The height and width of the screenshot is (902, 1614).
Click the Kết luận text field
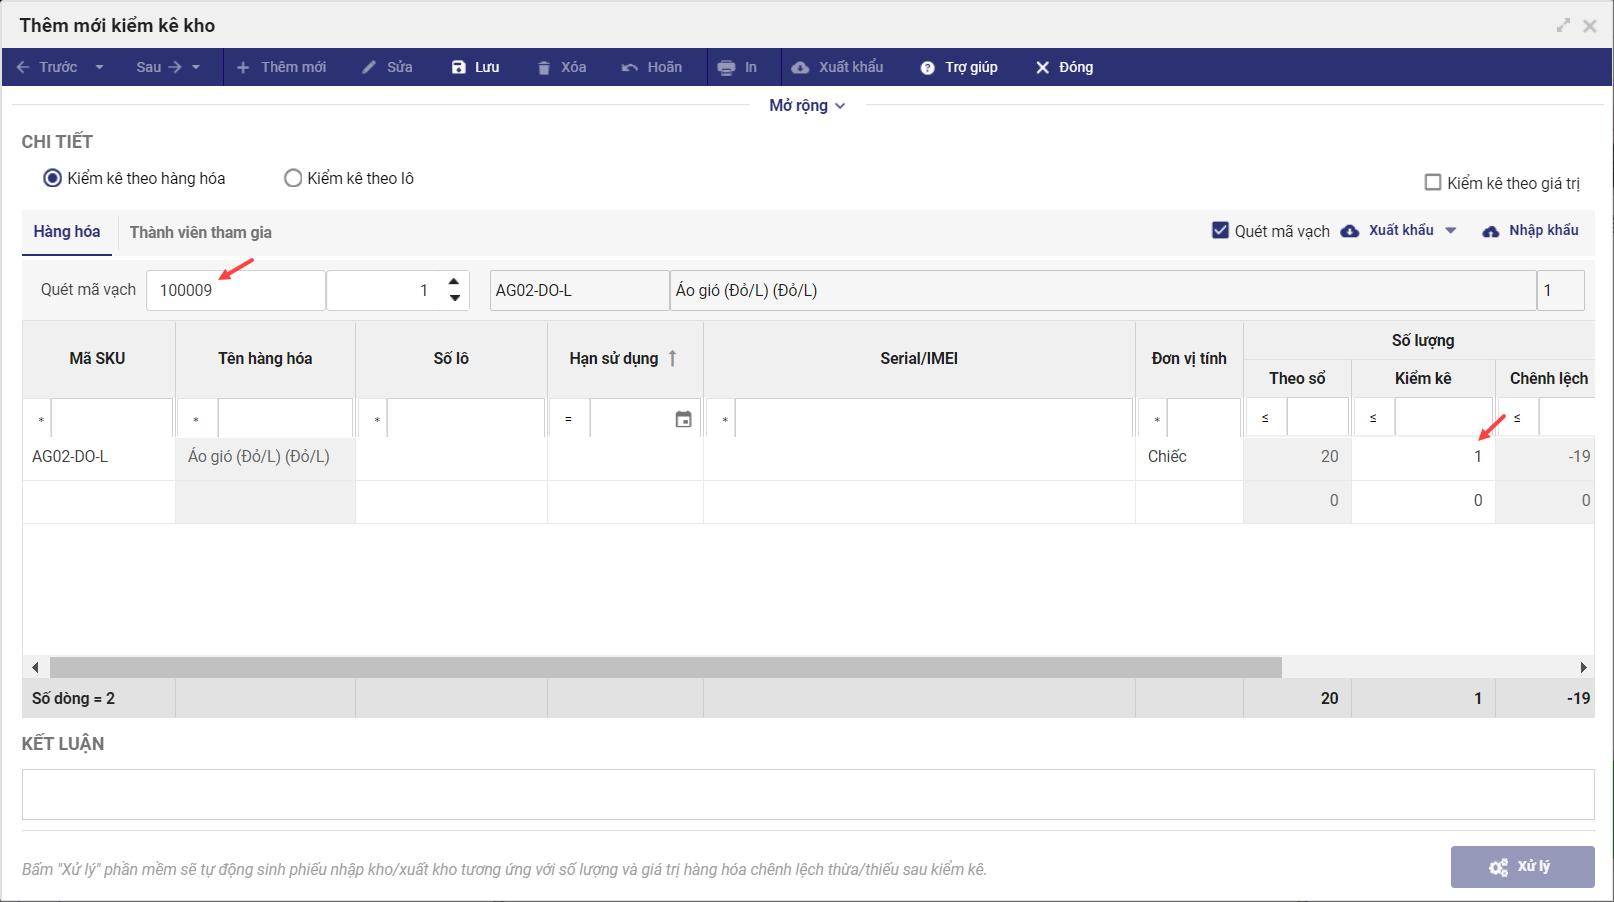[807, 794]
